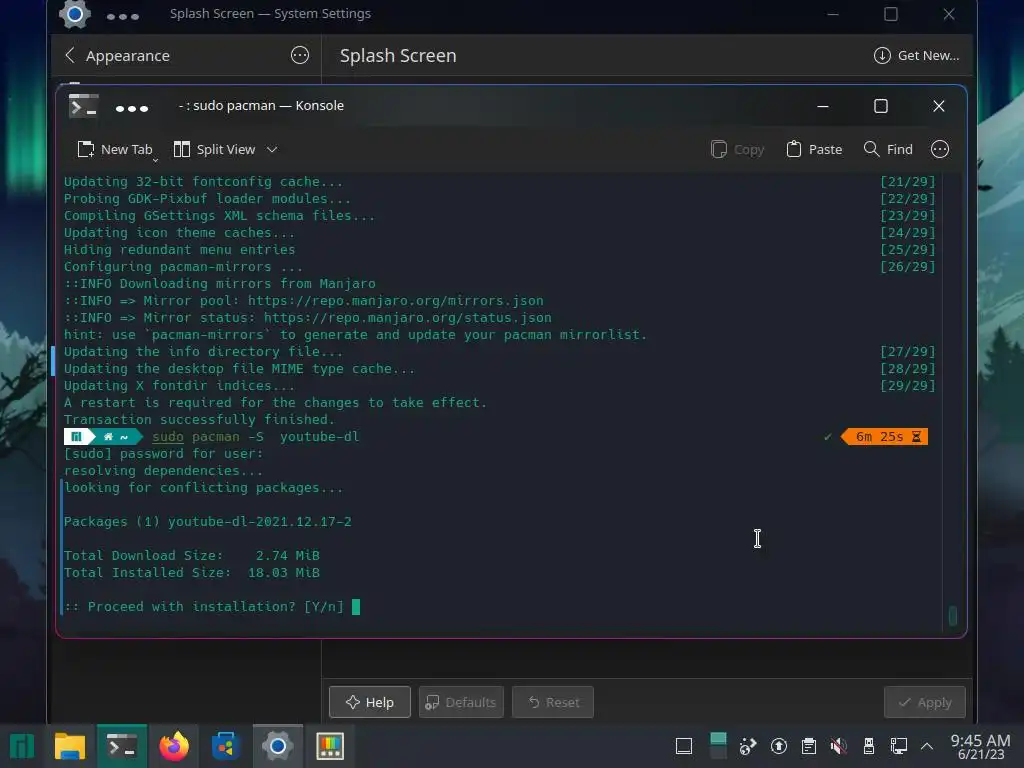This screenshot has width=1024, height=768.
Task: Click the status.json URL in terminal
Action: [x=408, y=317]
